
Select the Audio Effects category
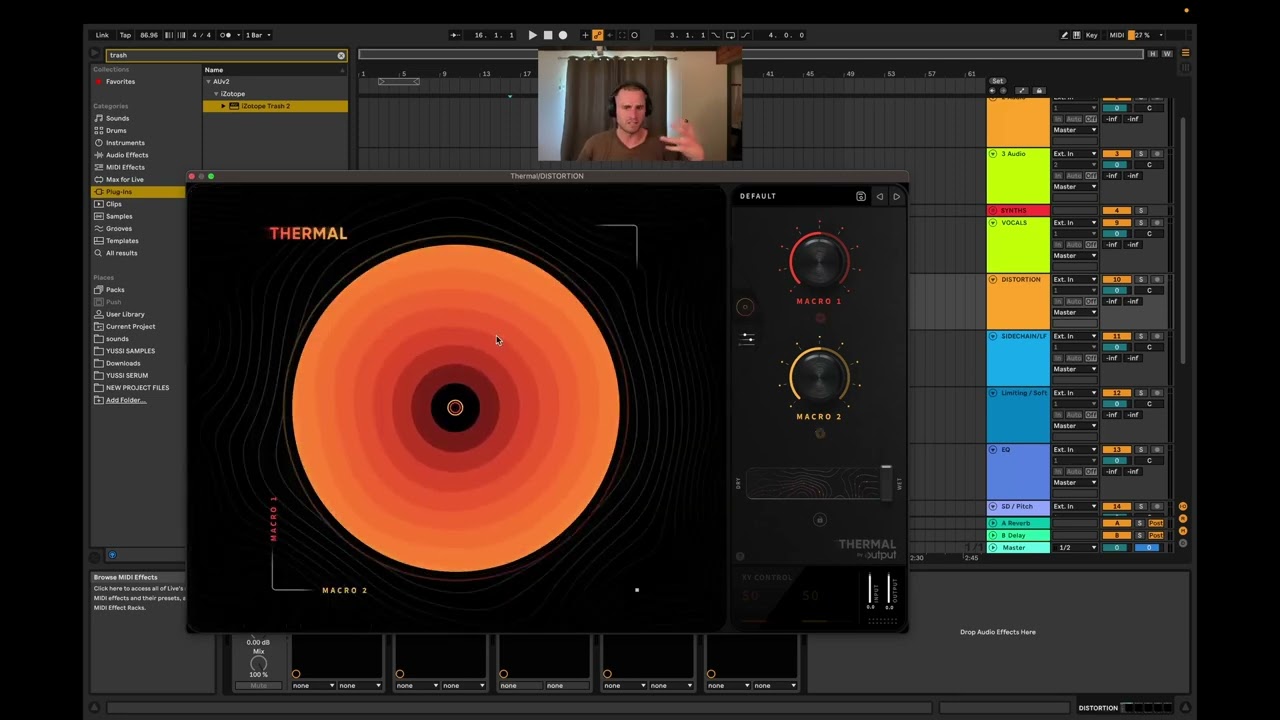[x=127, y=155]
